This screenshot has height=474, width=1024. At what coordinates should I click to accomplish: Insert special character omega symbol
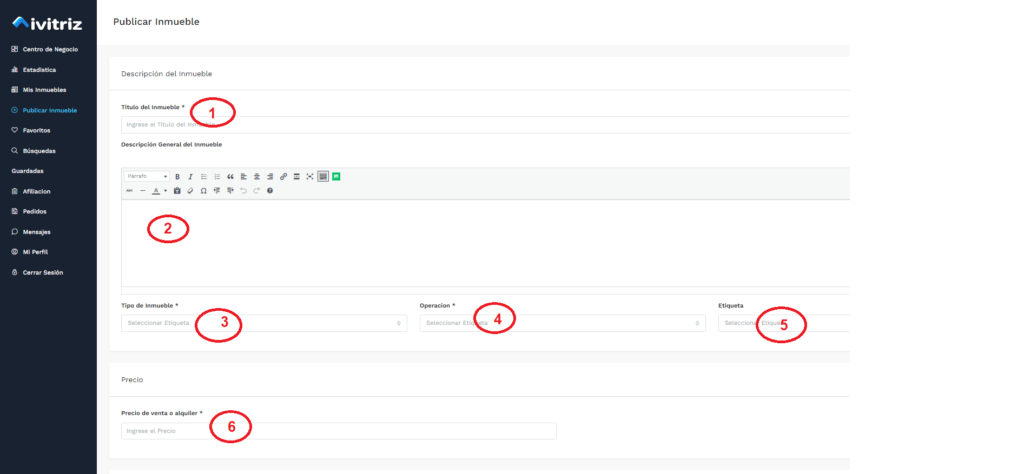(203, 190)
